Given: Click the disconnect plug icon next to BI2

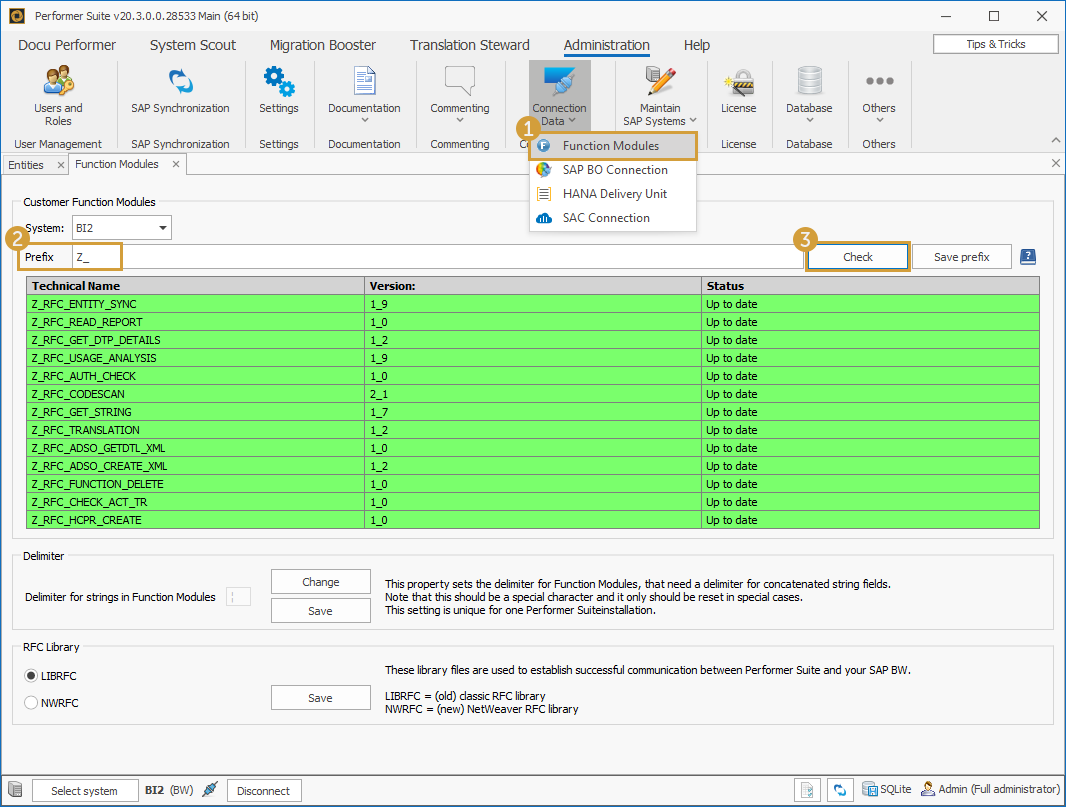Looking at the screenshot, I should [209, 789].
